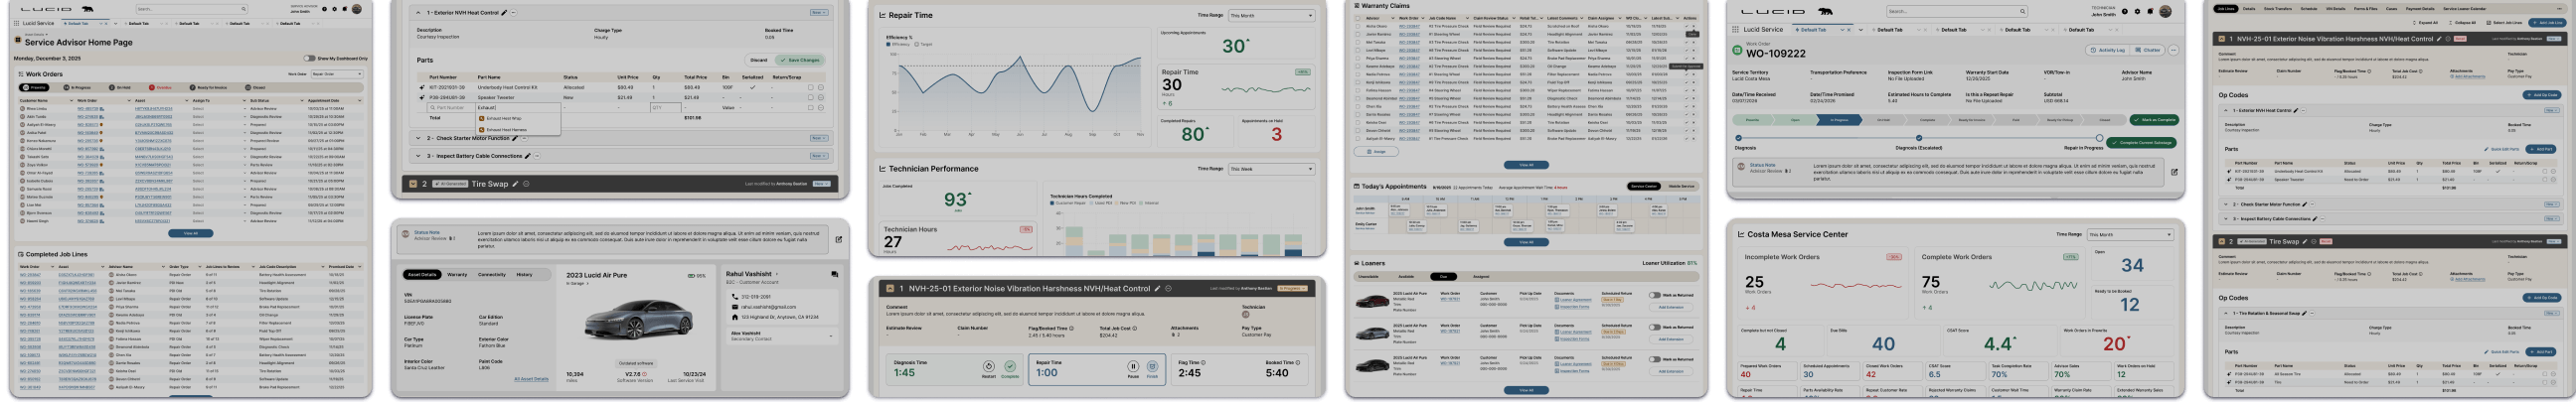Screen dimensions: 2576x402
Task: Click the View All button under Work Orders
Action: pyautogui.click(x=190, y=233)
